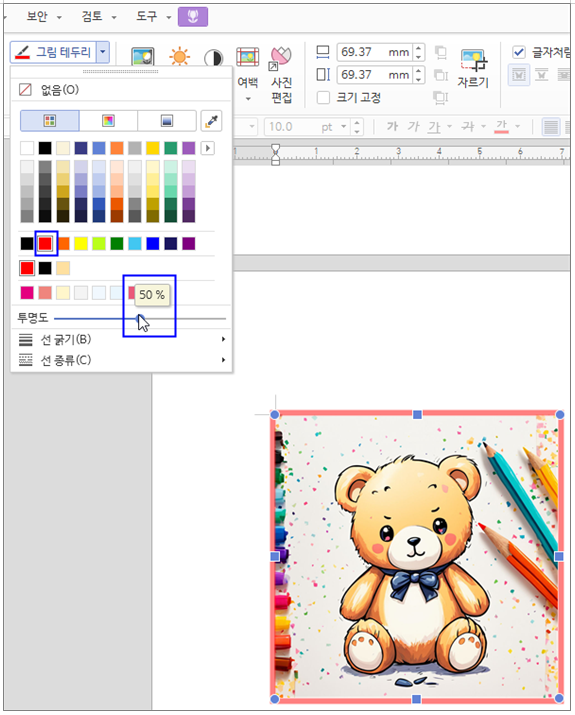
Task: Click the send backward arrange icon
Action: (x=440, y=75)
